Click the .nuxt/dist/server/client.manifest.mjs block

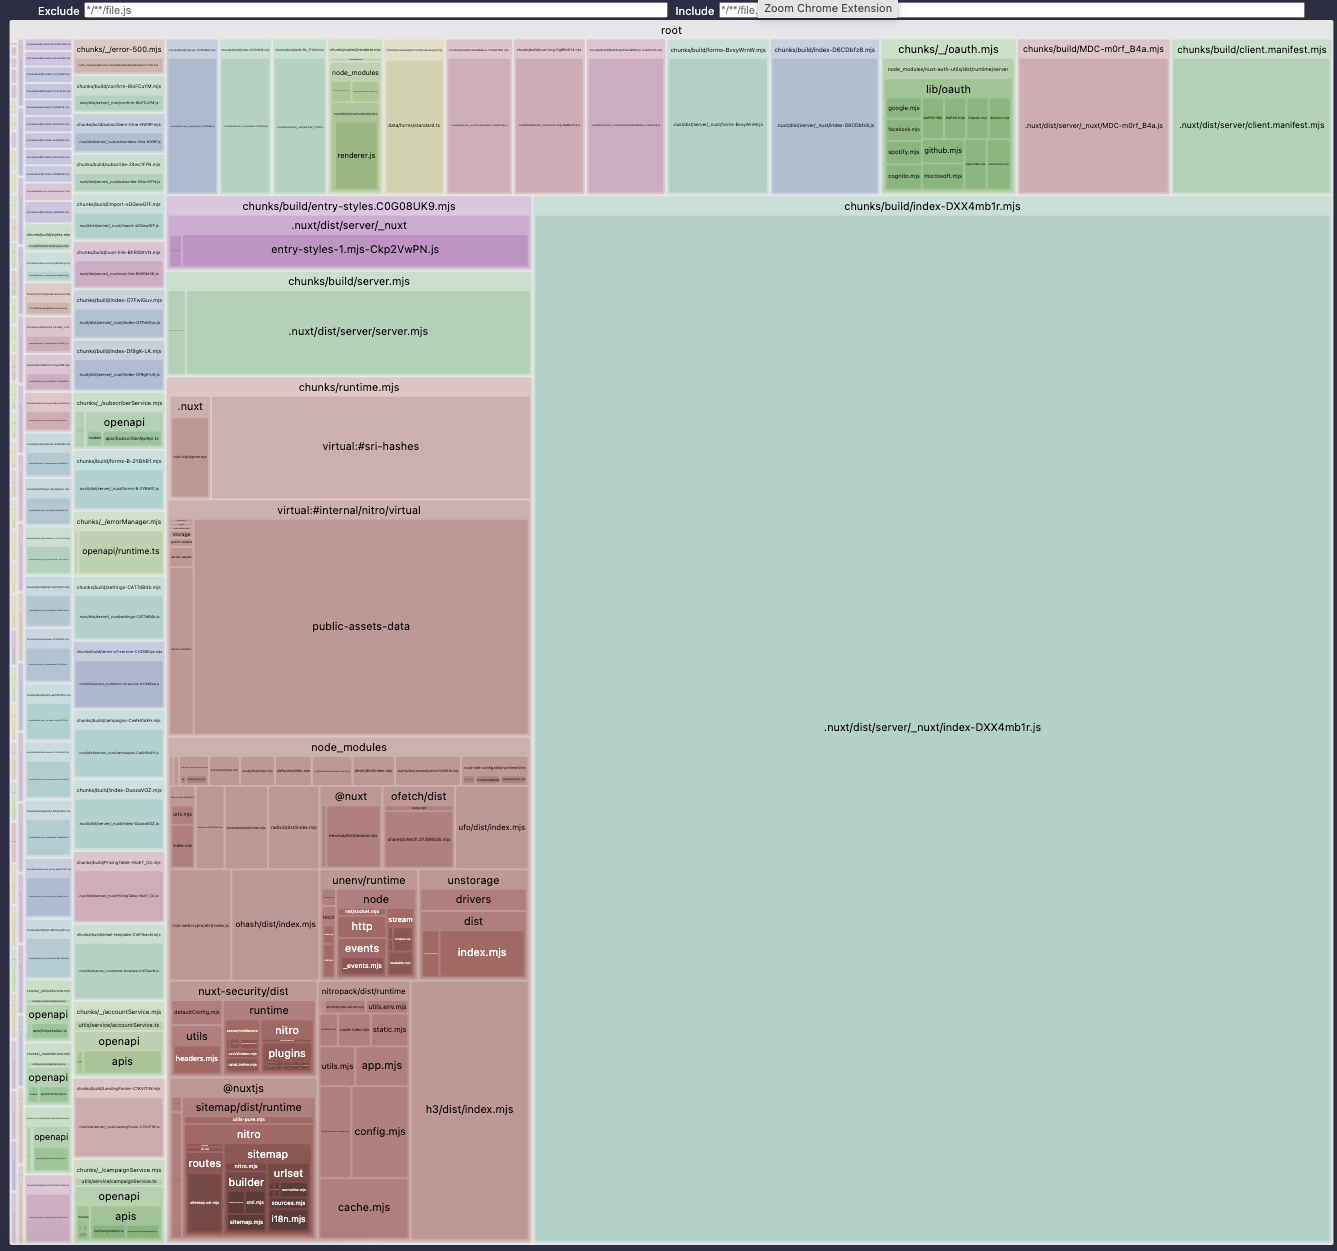(x=1252, y=126)
